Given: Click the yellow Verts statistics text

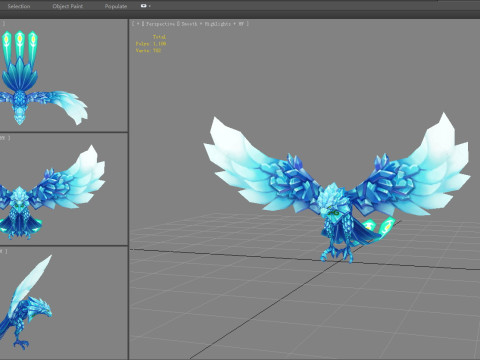Looking at the screenshot, I should [148, 51].
